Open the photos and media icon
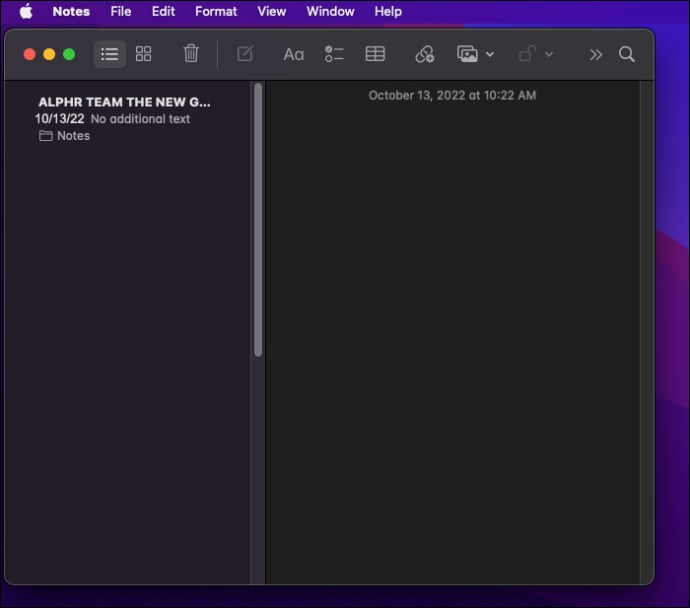The width and height of the screenshot is (690, 608). click(467, 54)
